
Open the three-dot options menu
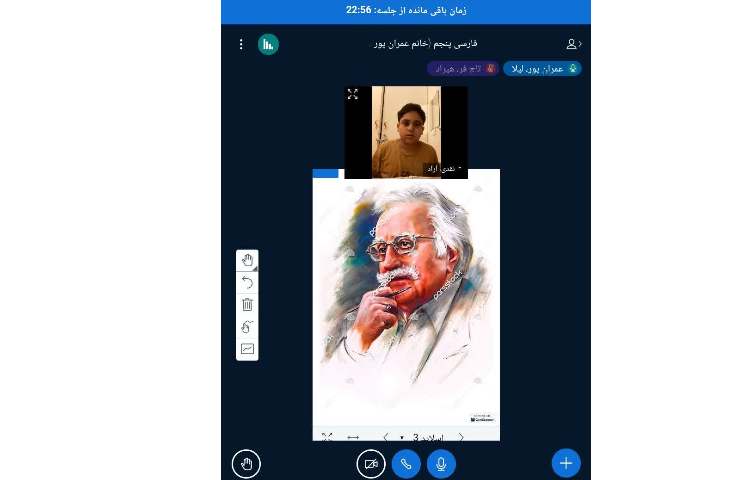click(x=241, y=44)
